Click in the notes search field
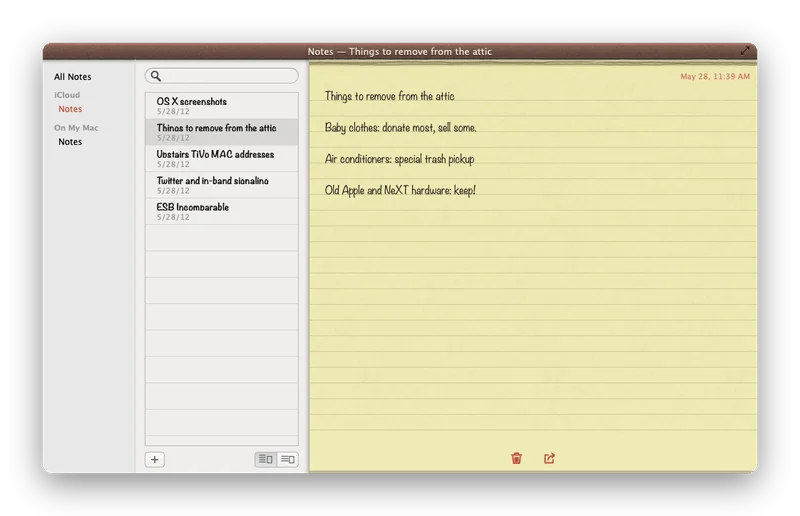The height and width of the screenshot is (516, 800). coord(222,76)
